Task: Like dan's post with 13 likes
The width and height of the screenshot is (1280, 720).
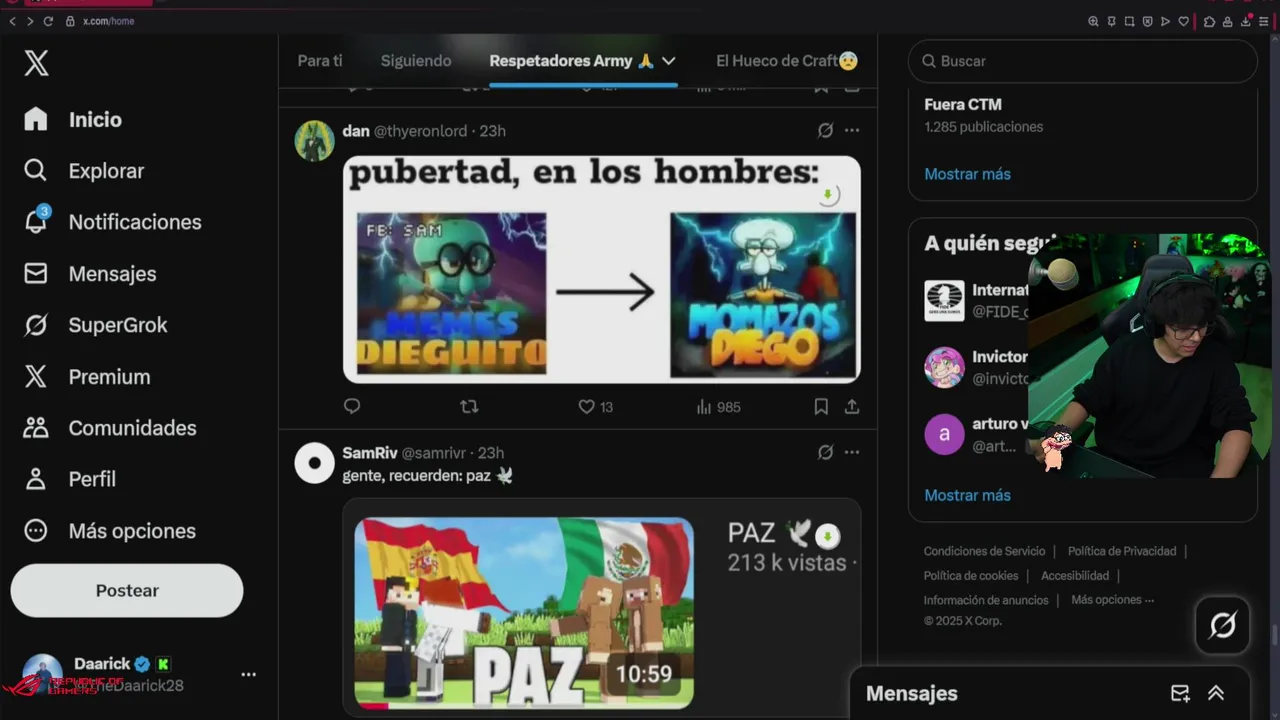Action: point(596,407)
